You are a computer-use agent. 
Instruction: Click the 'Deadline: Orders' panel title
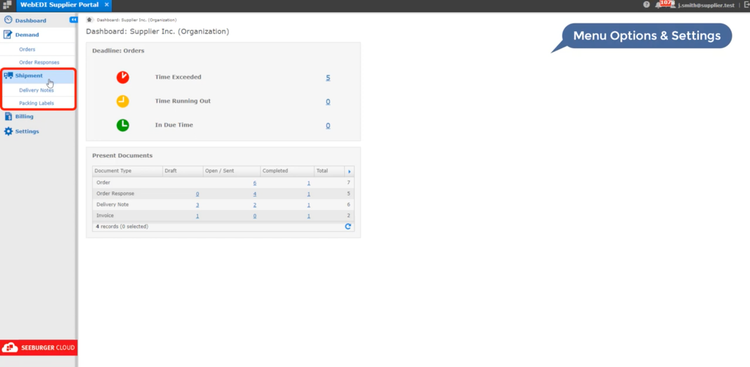coord(118,50)
